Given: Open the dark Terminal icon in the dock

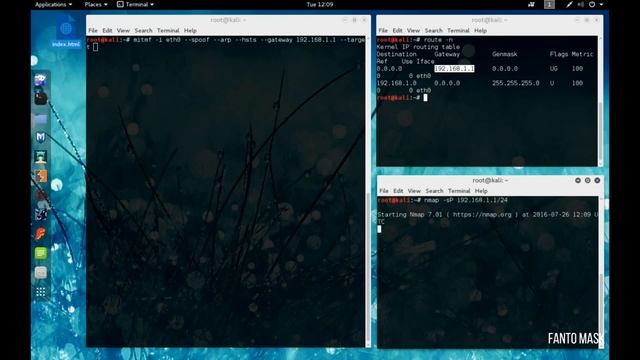Looking at the screenshot, I should pyautogui.click(x=40, y=98).
